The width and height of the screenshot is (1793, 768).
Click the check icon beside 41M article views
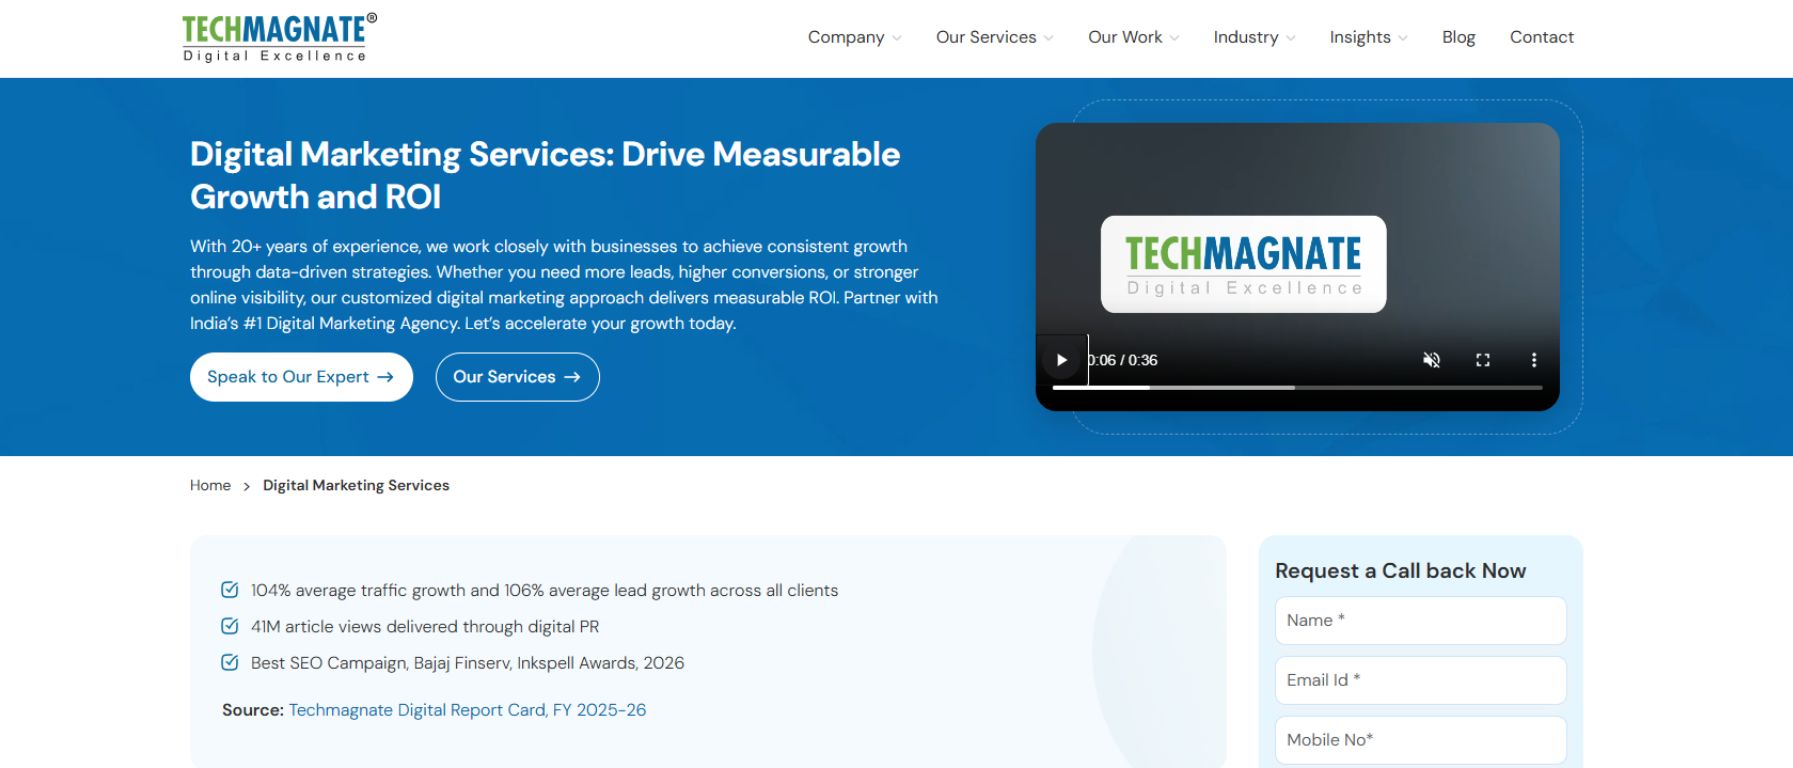230,626
